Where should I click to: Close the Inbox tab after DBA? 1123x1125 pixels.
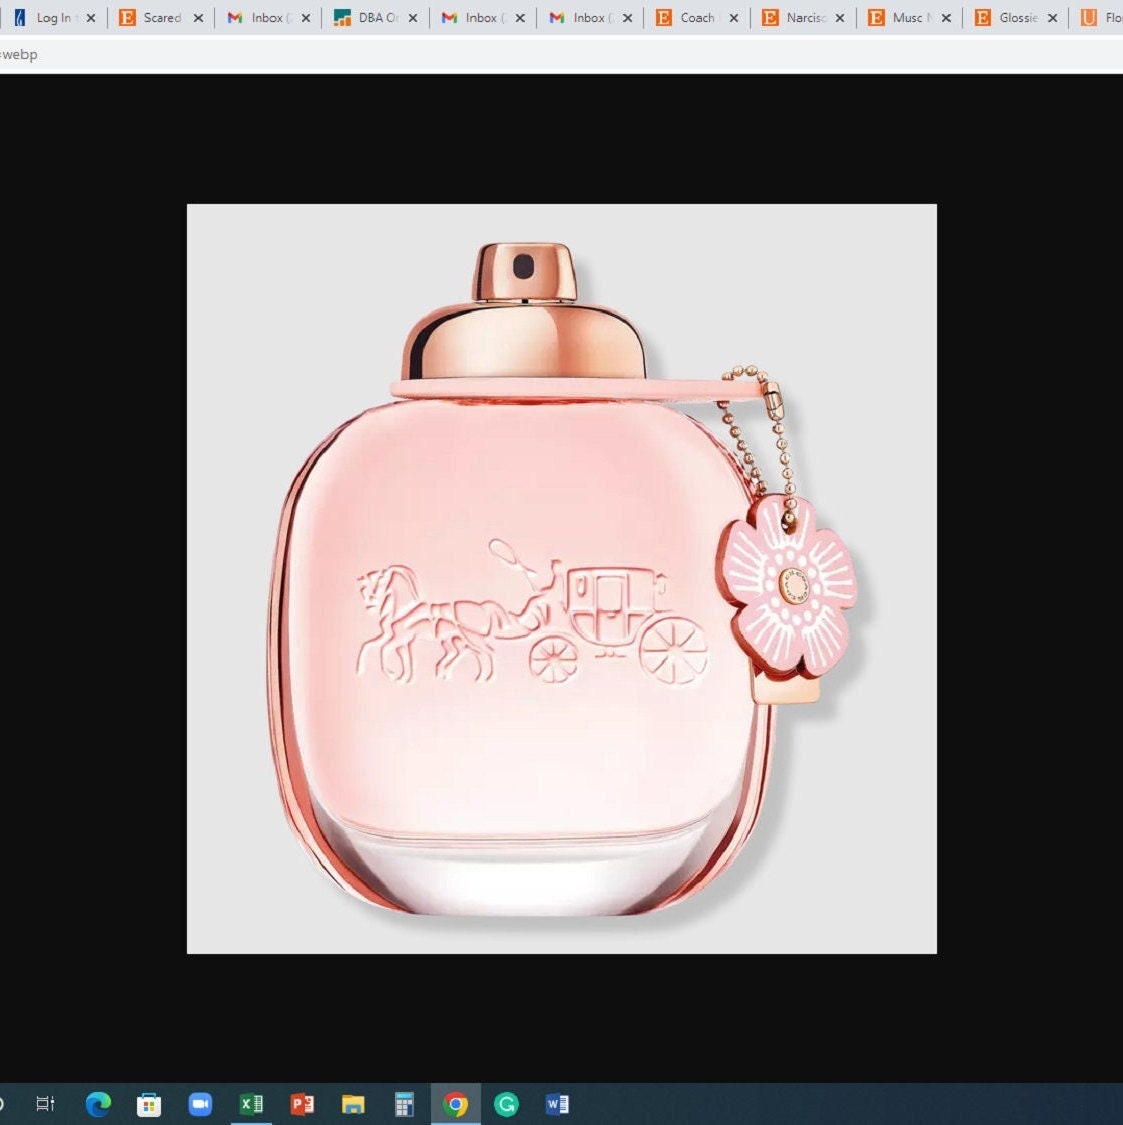pos(520,18)
